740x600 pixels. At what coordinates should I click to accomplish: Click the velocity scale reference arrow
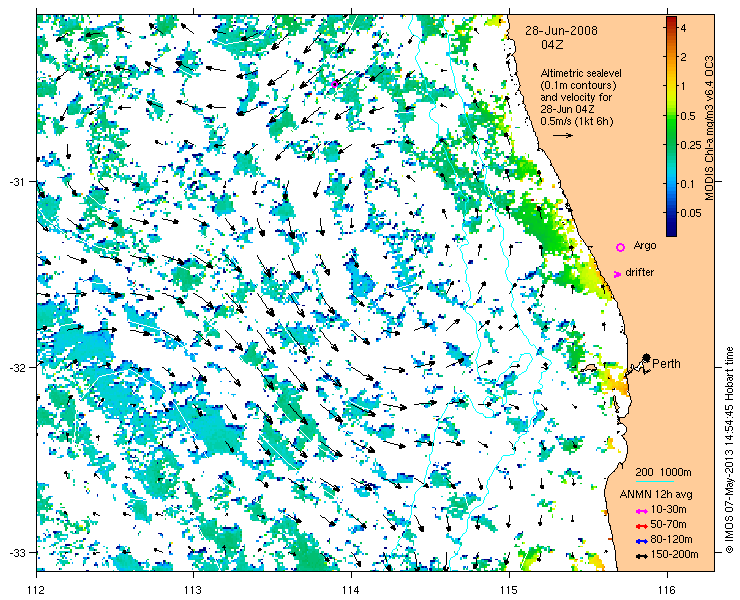[563, 135]
